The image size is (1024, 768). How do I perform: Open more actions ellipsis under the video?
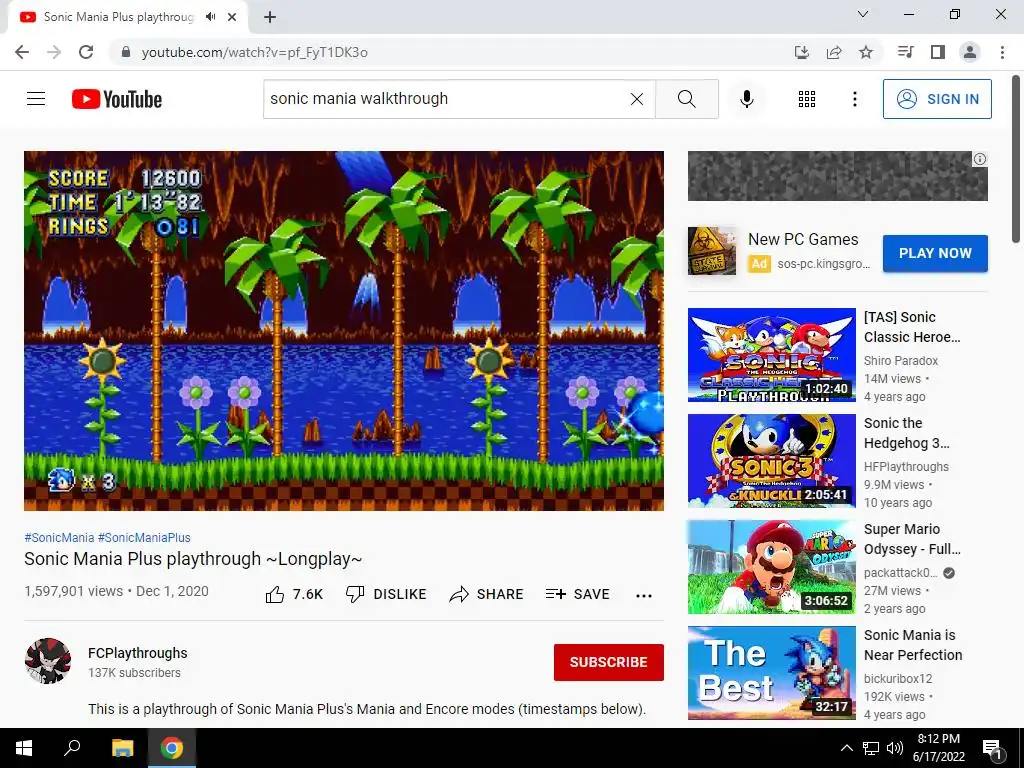[x=644, y=595]
